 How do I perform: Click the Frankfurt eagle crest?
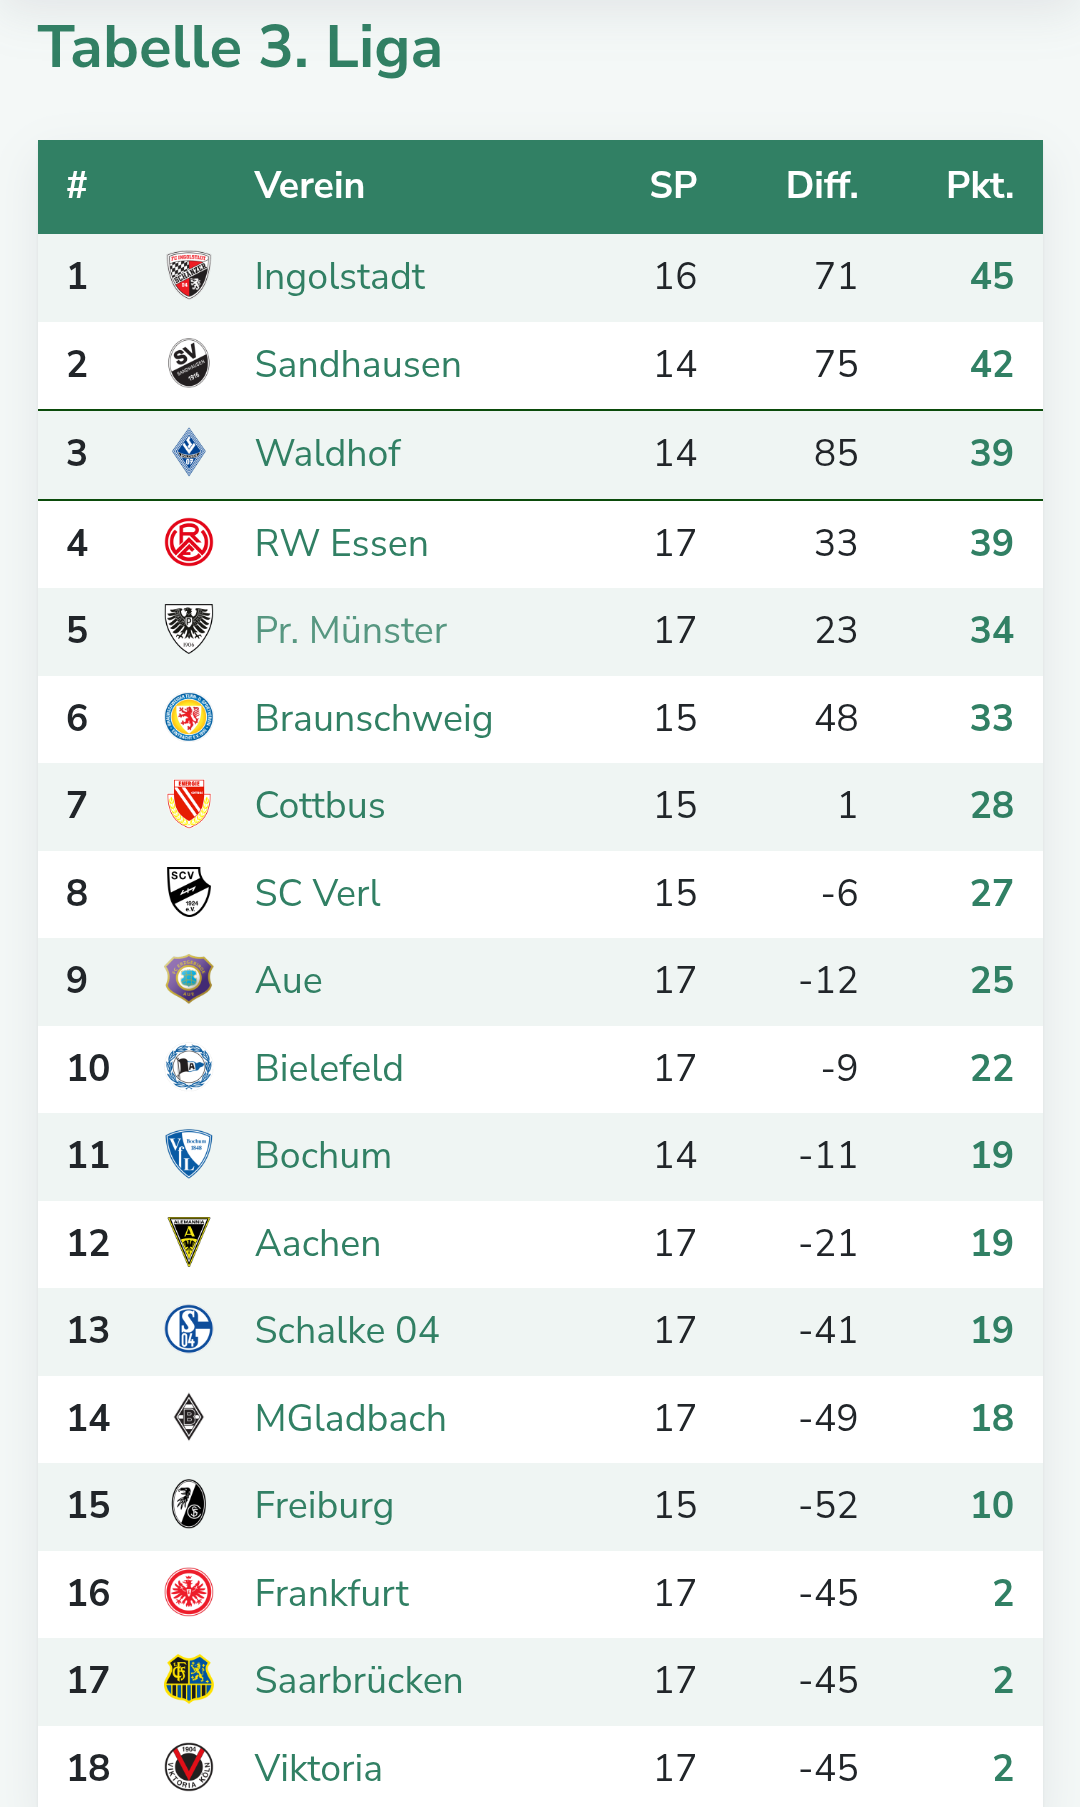coord(188,1592)
